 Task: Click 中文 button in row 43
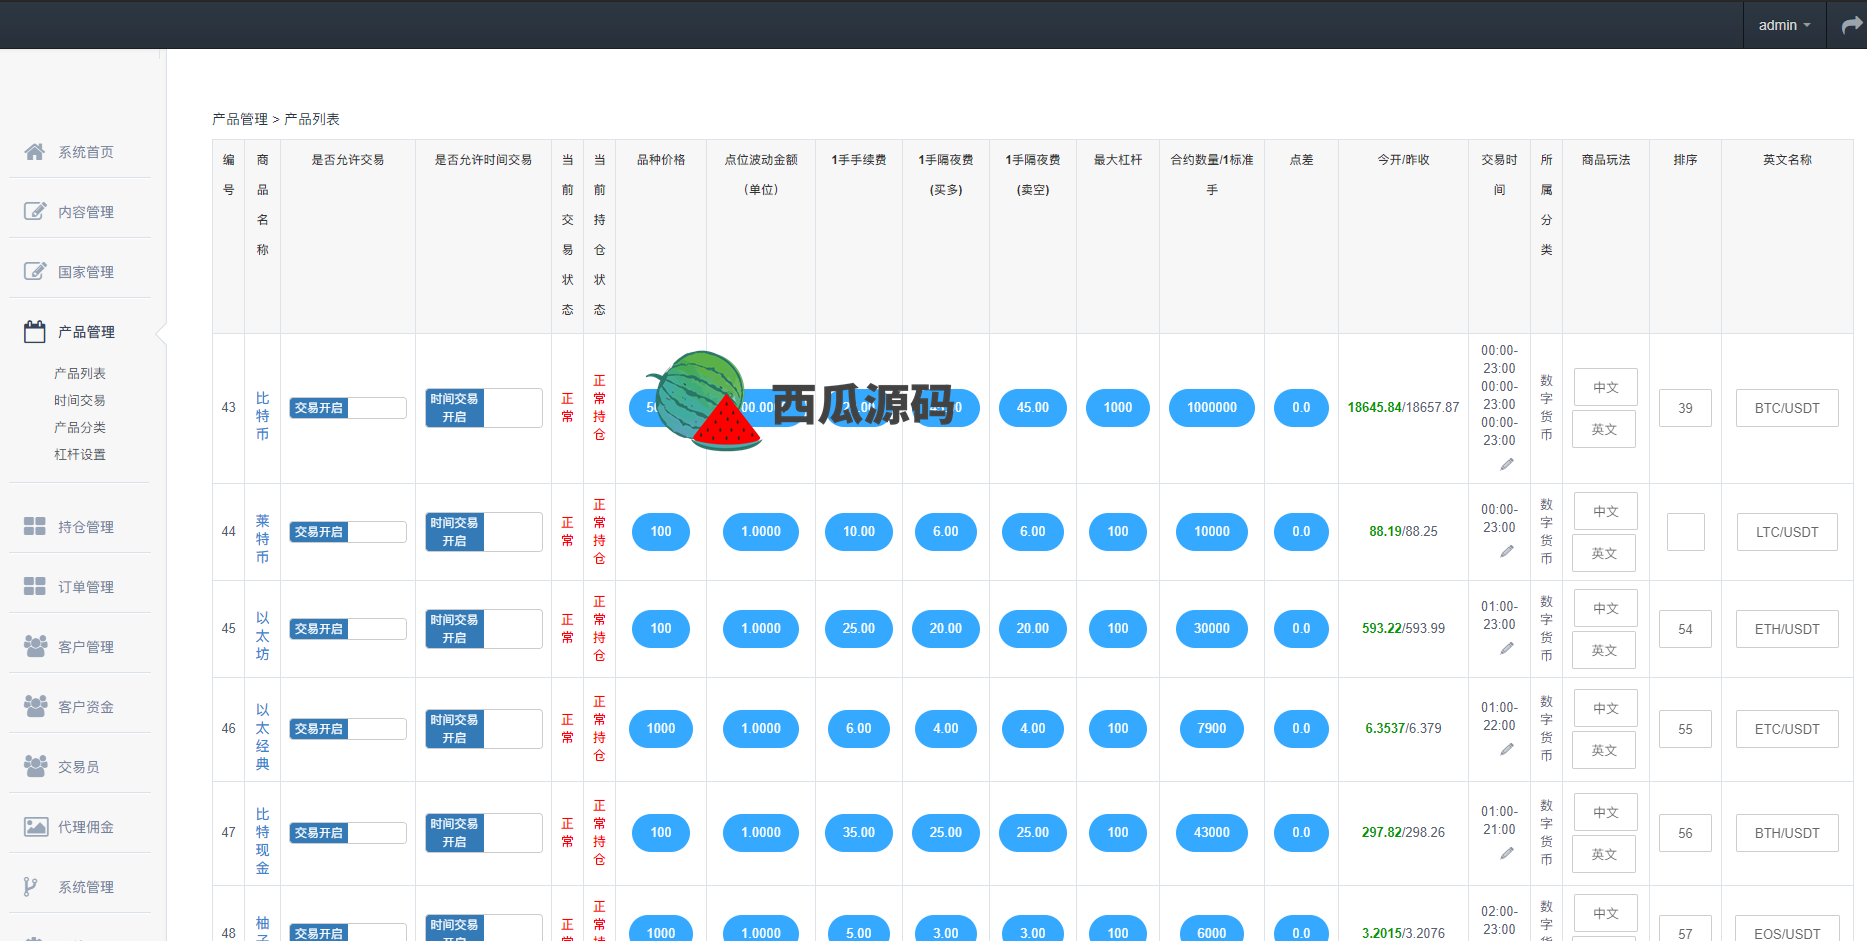tap(1605, 387)
